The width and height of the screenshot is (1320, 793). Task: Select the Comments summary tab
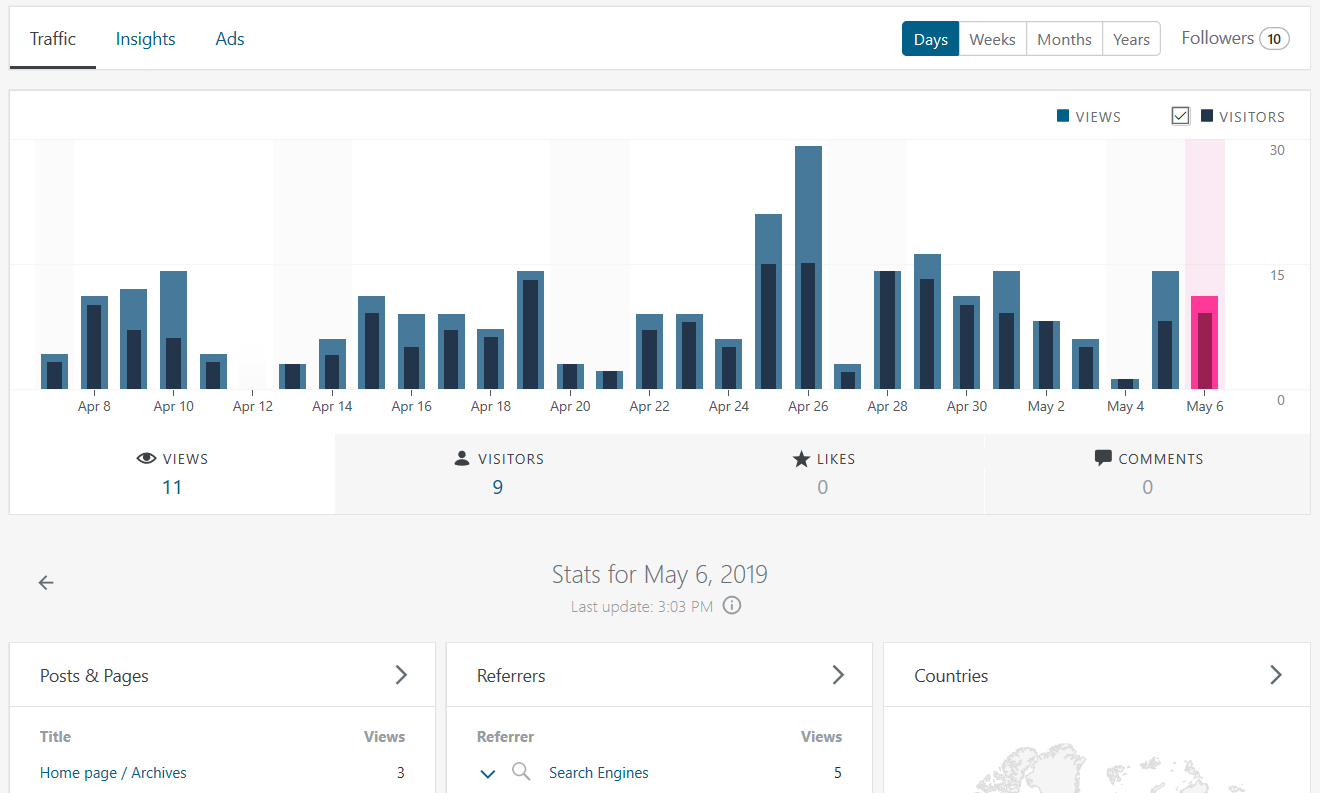point(1147,474)
